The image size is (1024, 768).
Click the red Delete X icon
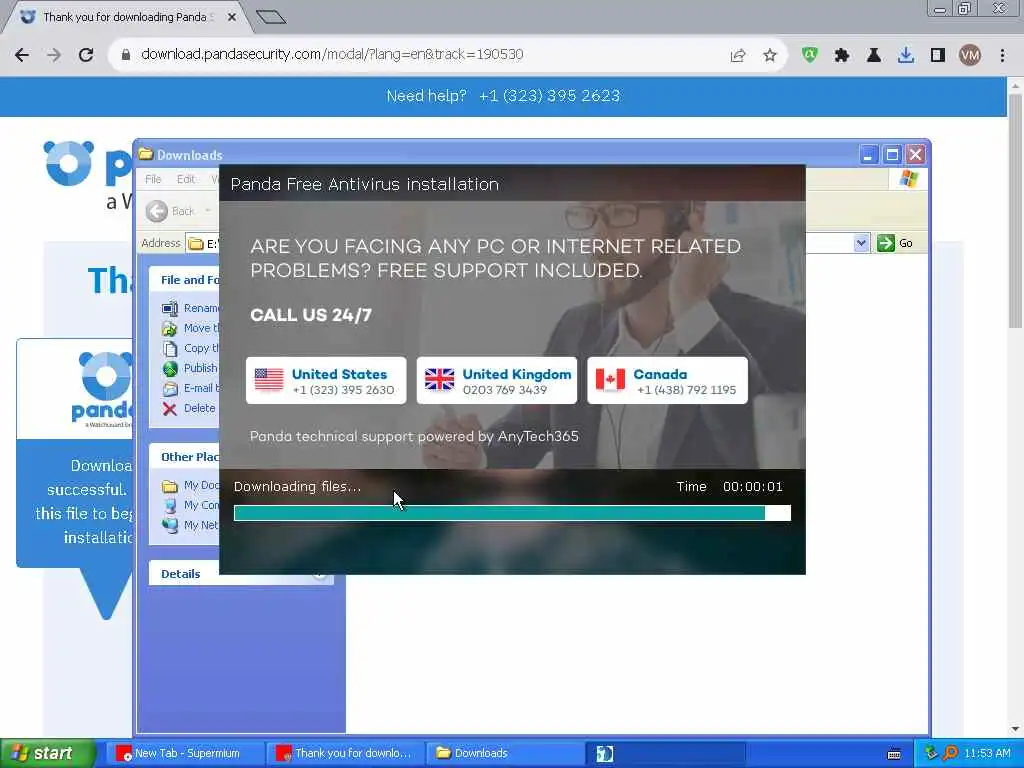tap(170, 409)
